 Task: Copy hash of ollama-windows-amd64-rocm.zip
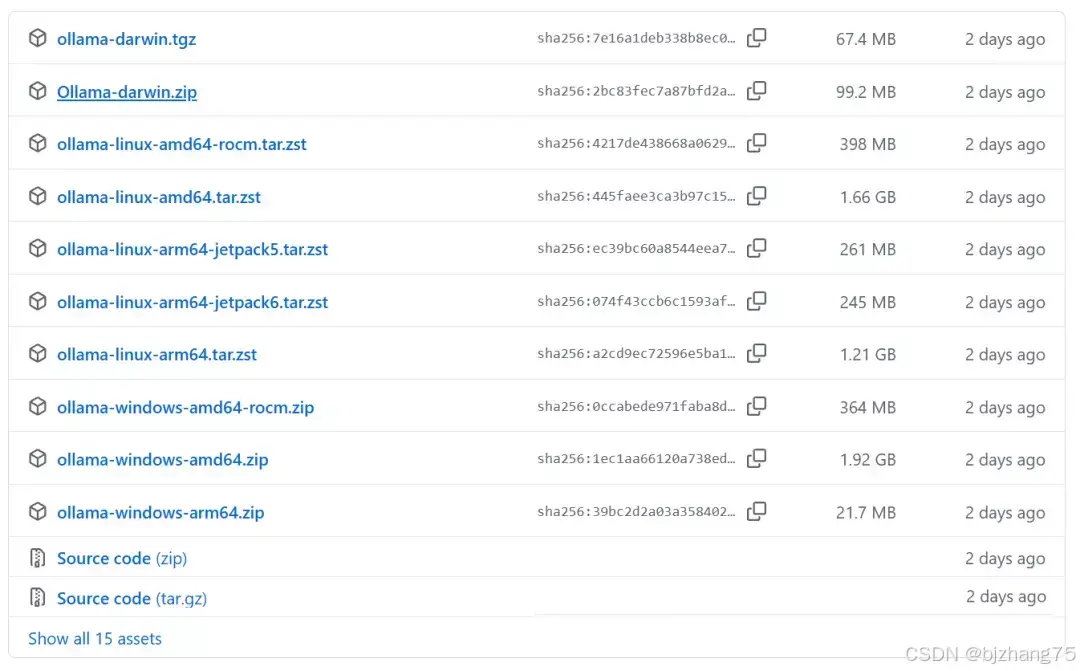(756, 406)
